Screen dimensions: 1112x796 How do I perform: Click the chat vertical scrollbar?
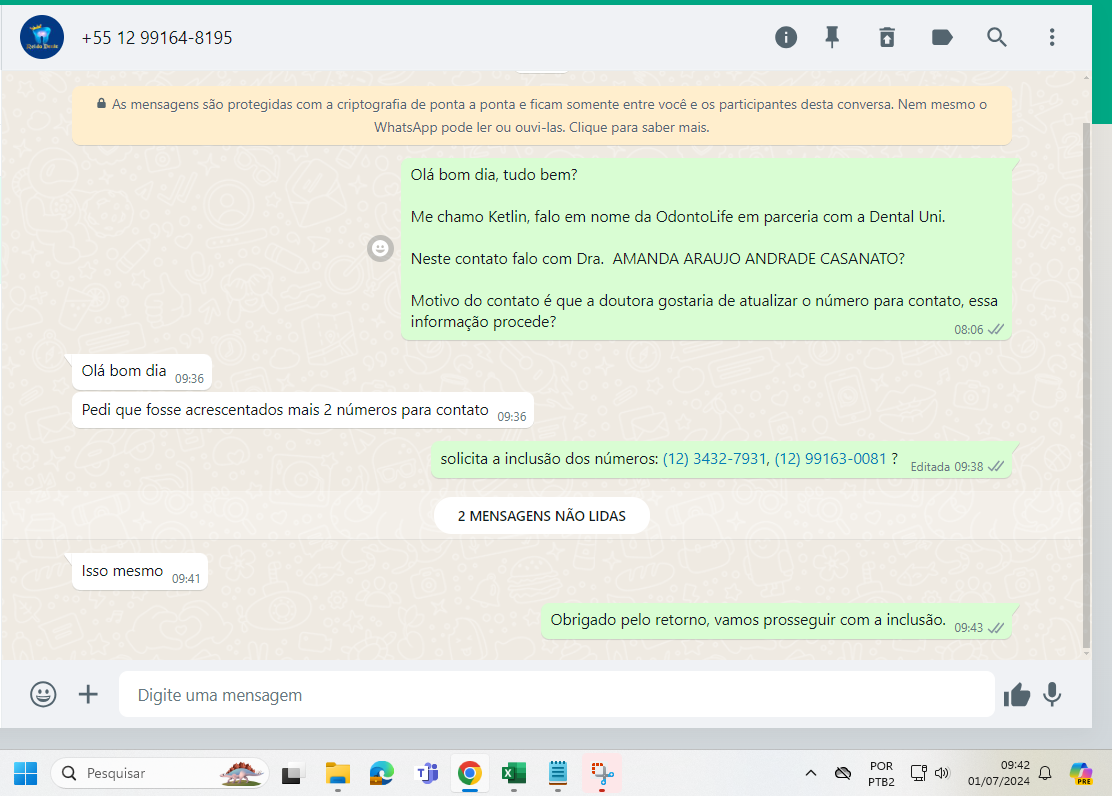(x=1086, y=383)
